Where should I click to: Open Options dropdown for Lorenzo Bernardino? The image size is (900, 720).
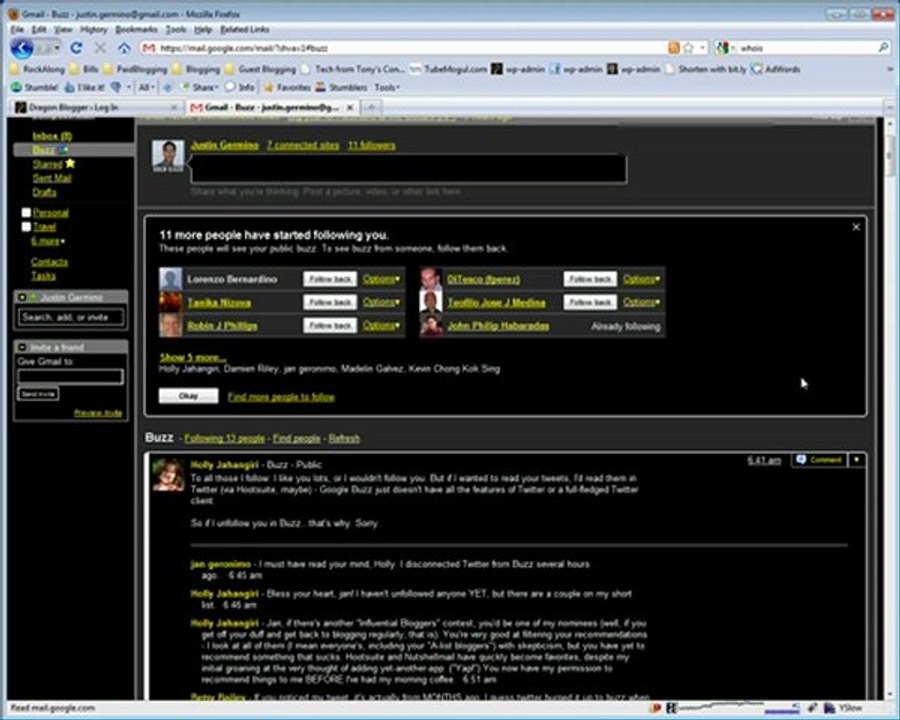pyautogui.click(x=381, y=279)
